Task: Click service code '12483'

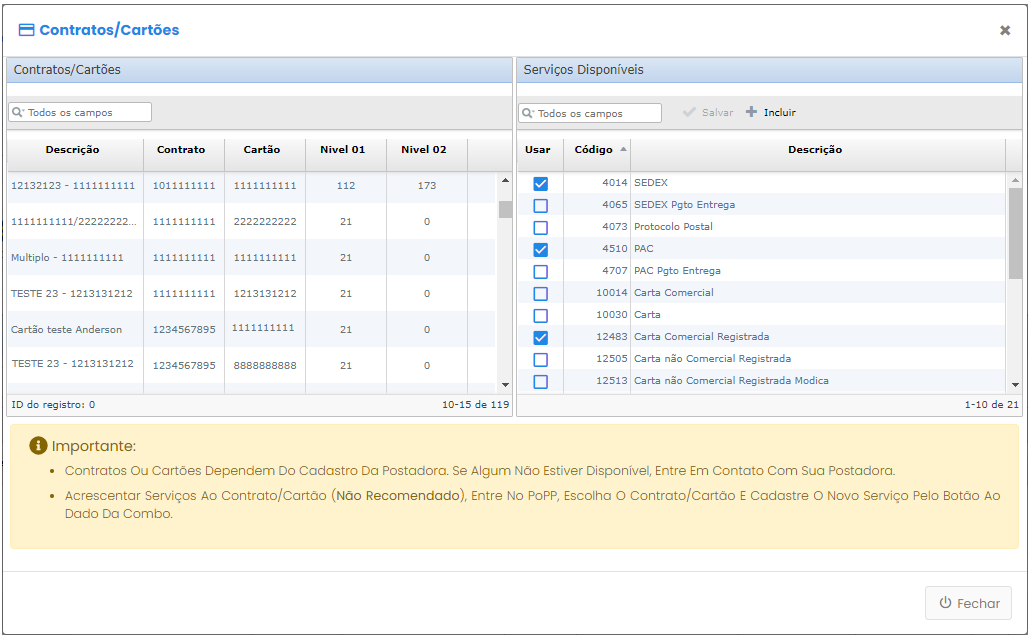Action: pyautogui.click(x=611, y=336)
